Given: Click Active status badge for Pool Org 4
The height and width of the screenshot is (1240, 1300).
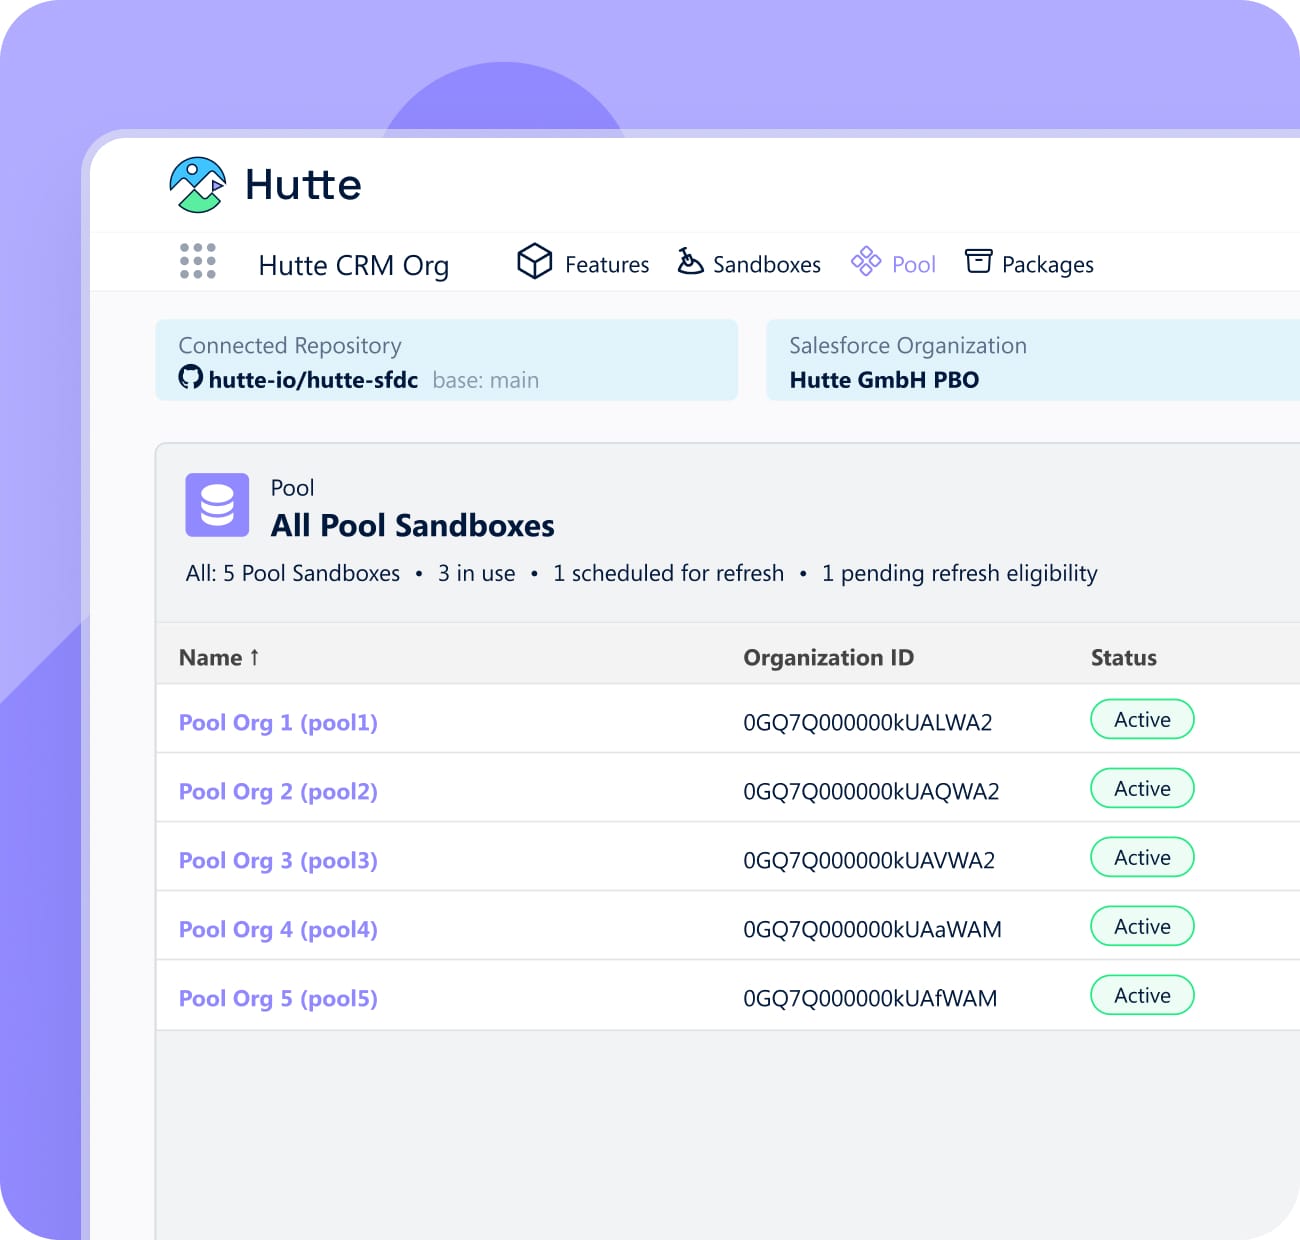Looking at the screenshot, I should click(1142, 927).
